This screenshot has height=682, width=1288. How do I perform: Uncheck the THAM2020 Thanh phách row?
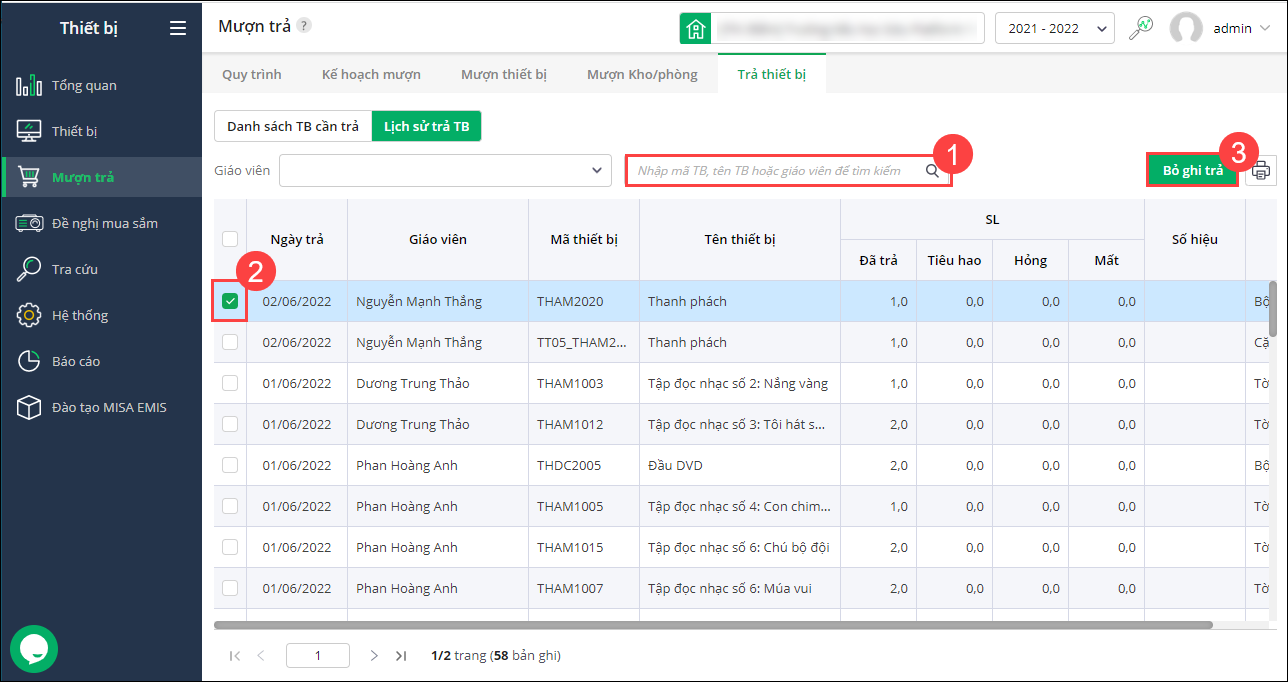click(x=230, y=301)
